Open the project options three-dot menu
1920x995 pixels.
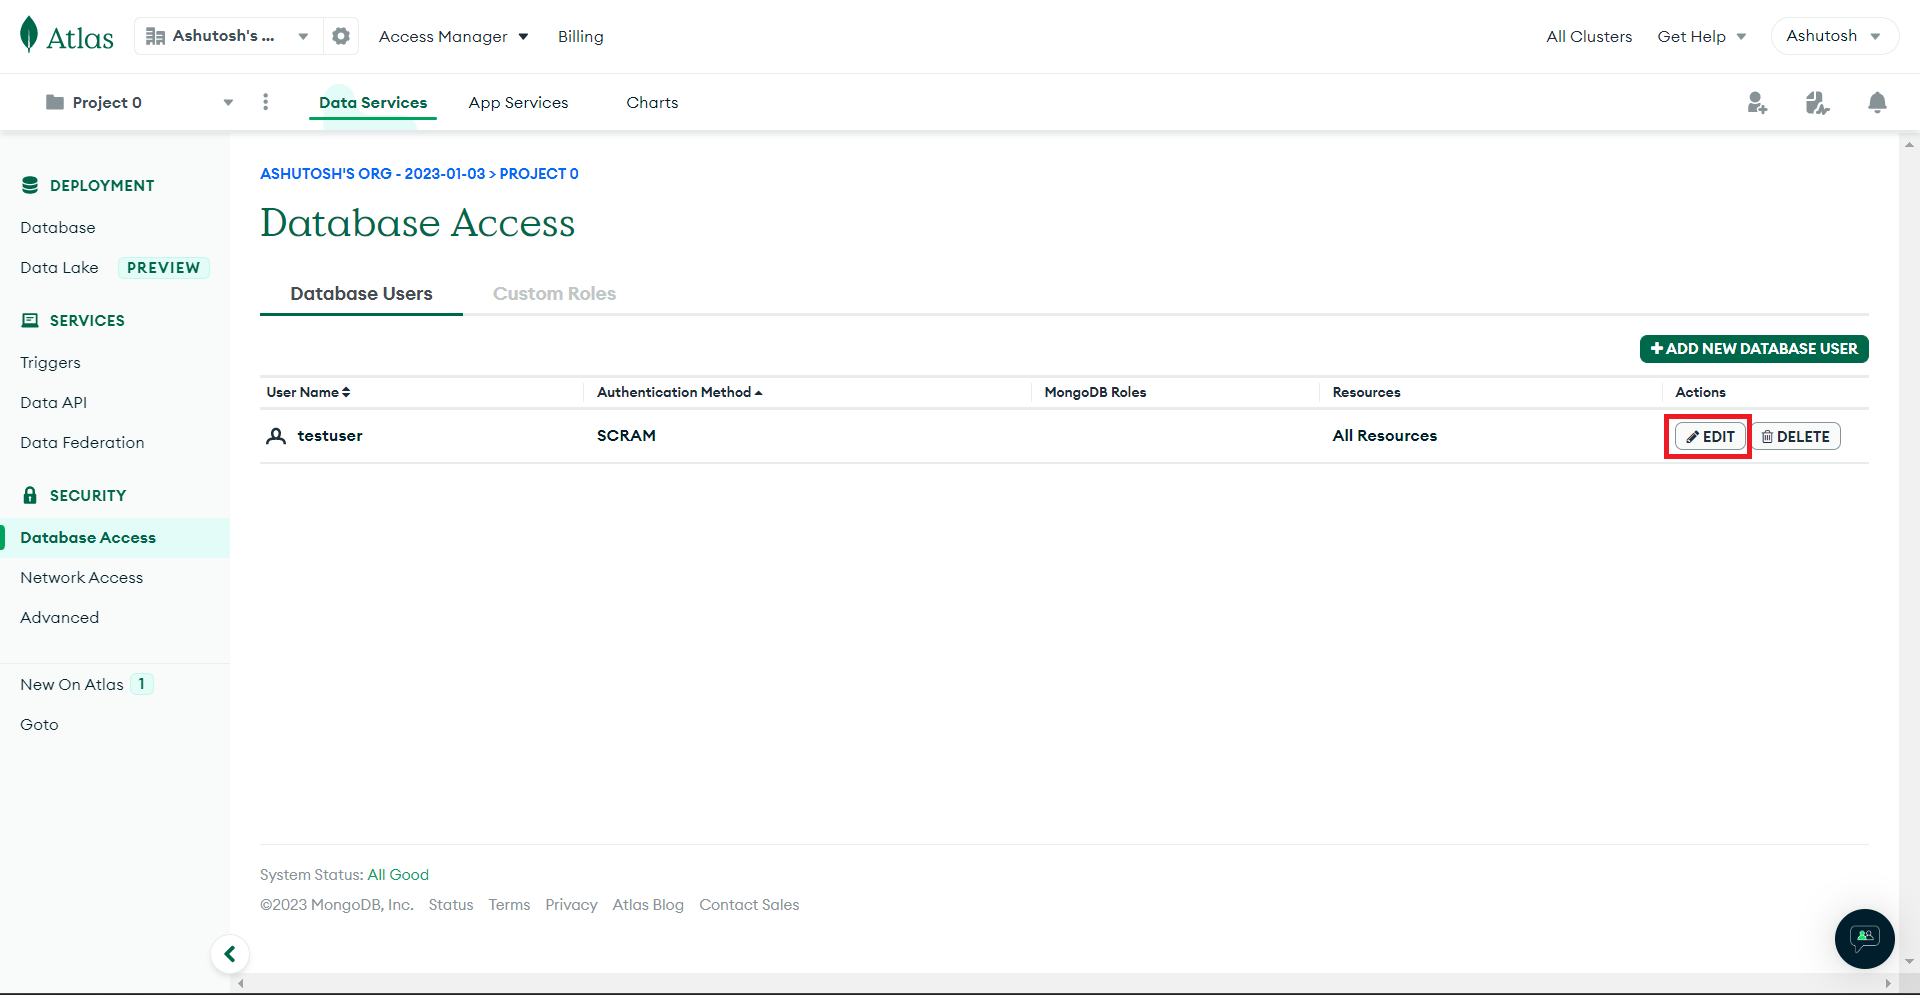click(265, 102)
